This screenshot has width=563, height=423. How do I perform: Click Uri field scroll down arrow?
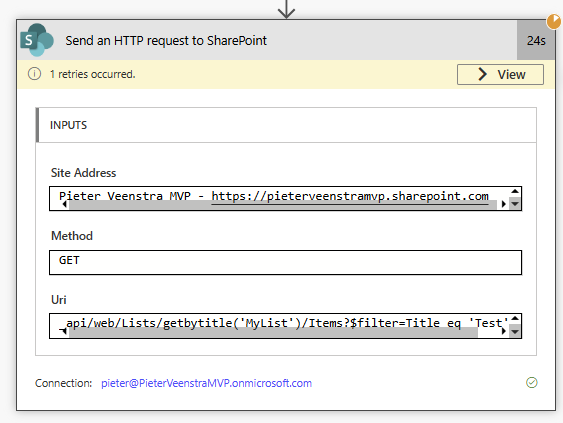click(515, 331)
